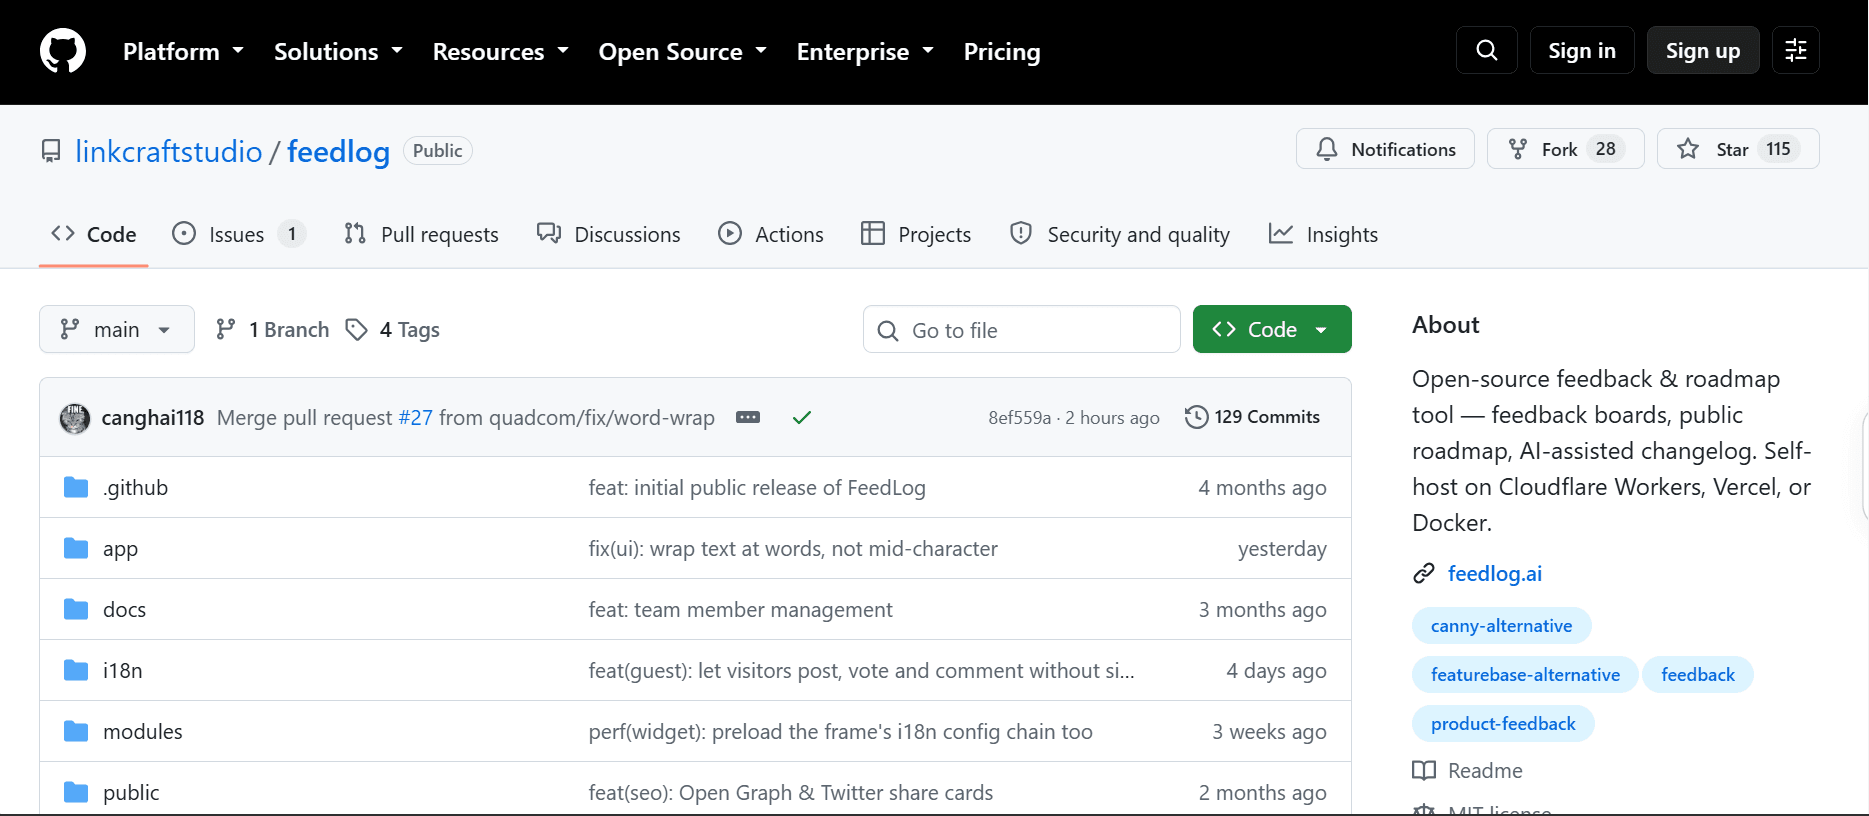
Task: Open commit 'feat(seo): Open Graph & Twitter share cards'
Action: (791, 792)
